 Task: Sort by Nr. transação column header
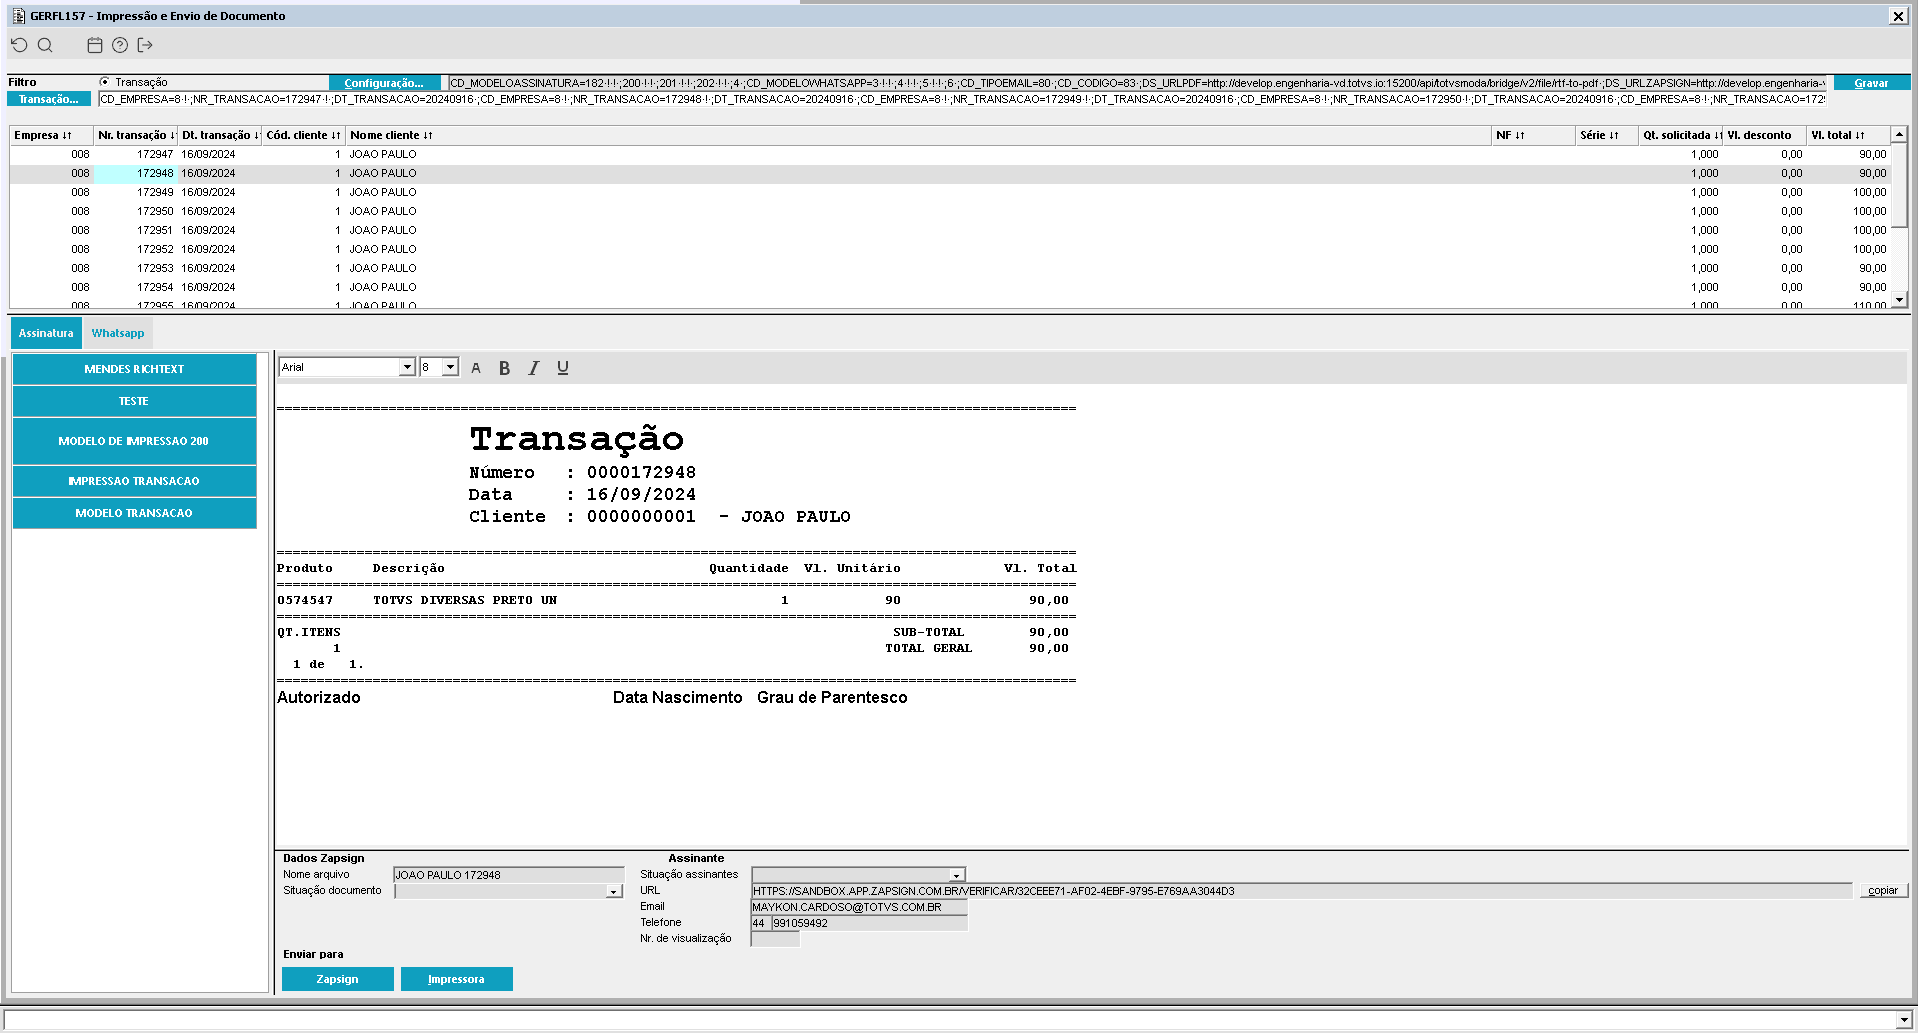tap(136, 135)
